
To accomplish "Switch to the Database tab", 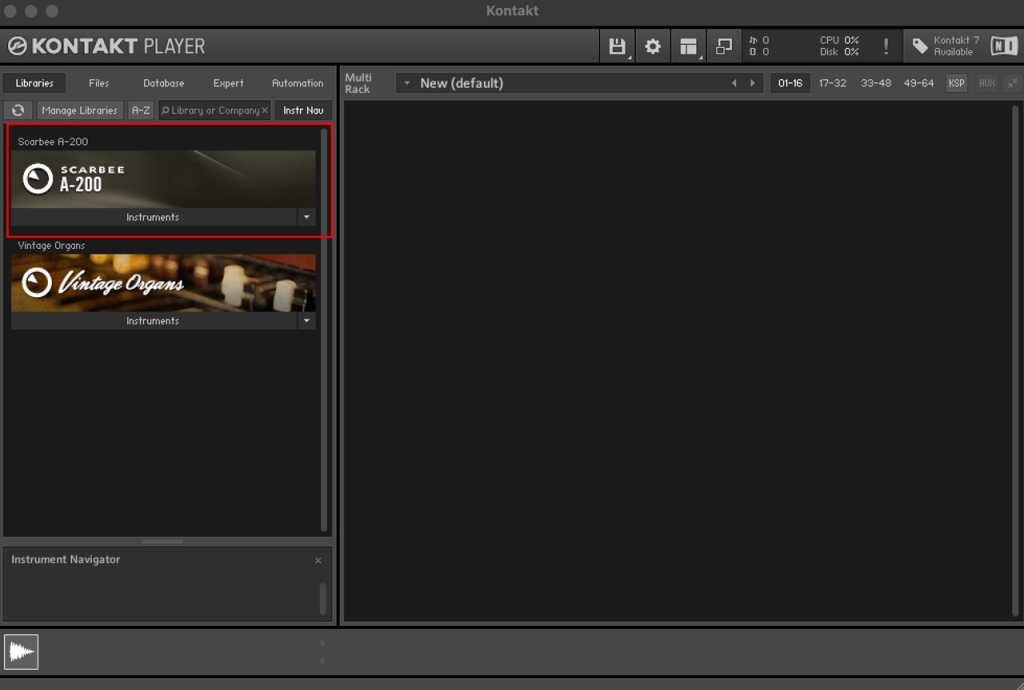I will [163, 83].
